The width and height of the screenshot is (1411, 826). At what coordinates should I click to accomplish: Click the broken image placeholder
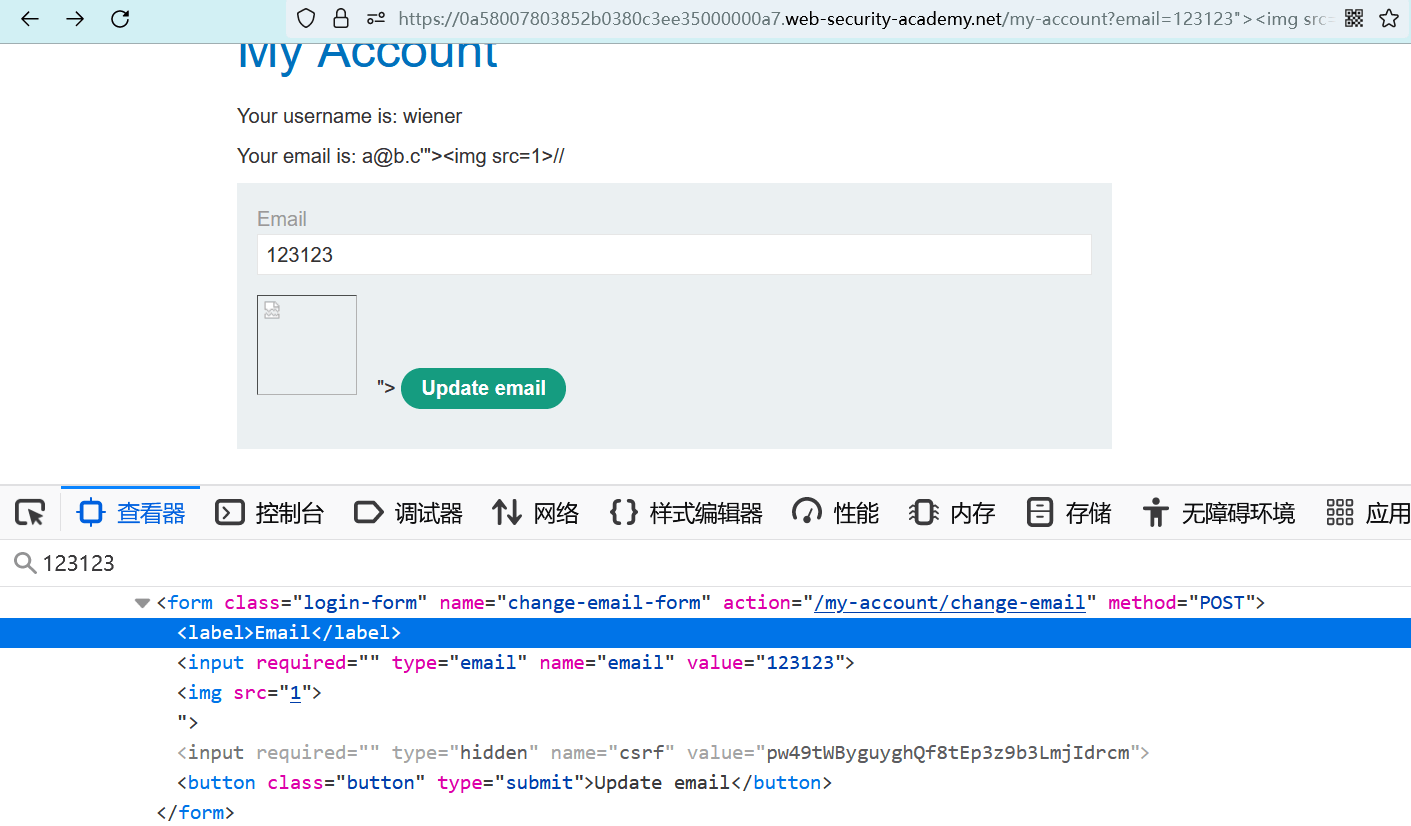coord(306,345)
